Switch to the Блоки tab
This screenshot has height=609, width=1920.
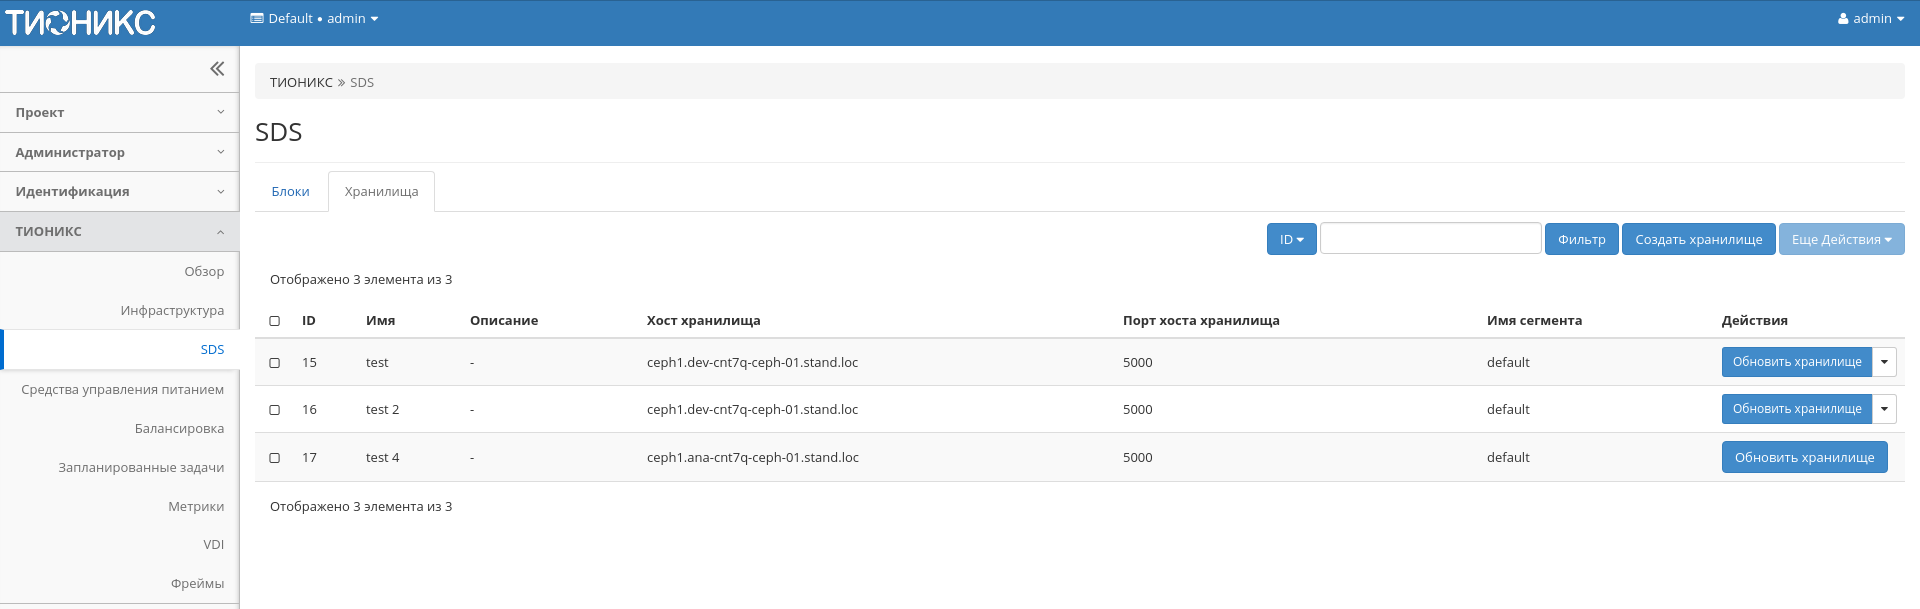click(x=290, y=192)
